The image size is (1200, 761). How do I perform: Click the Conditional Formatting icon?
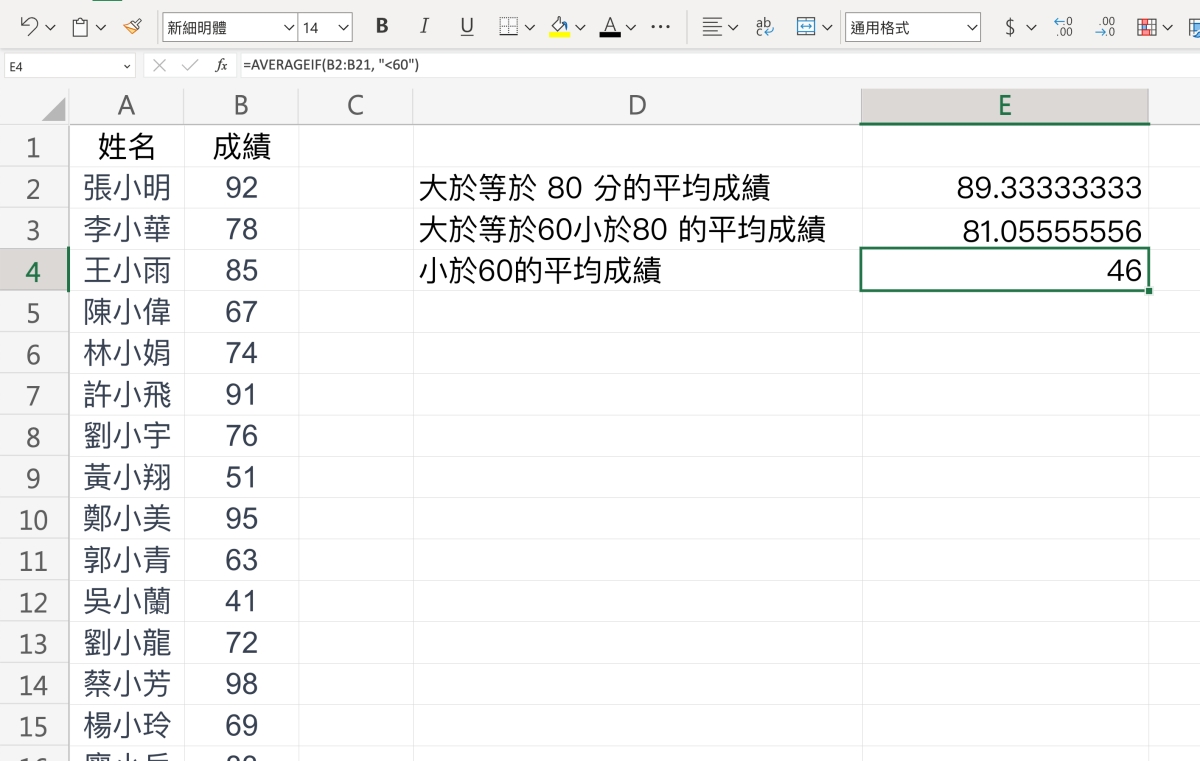coord(1147,27)
